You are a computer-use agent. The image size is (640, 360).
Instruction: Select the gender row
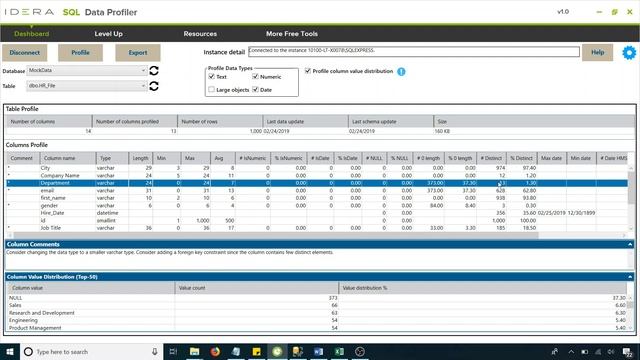[317, 205]
